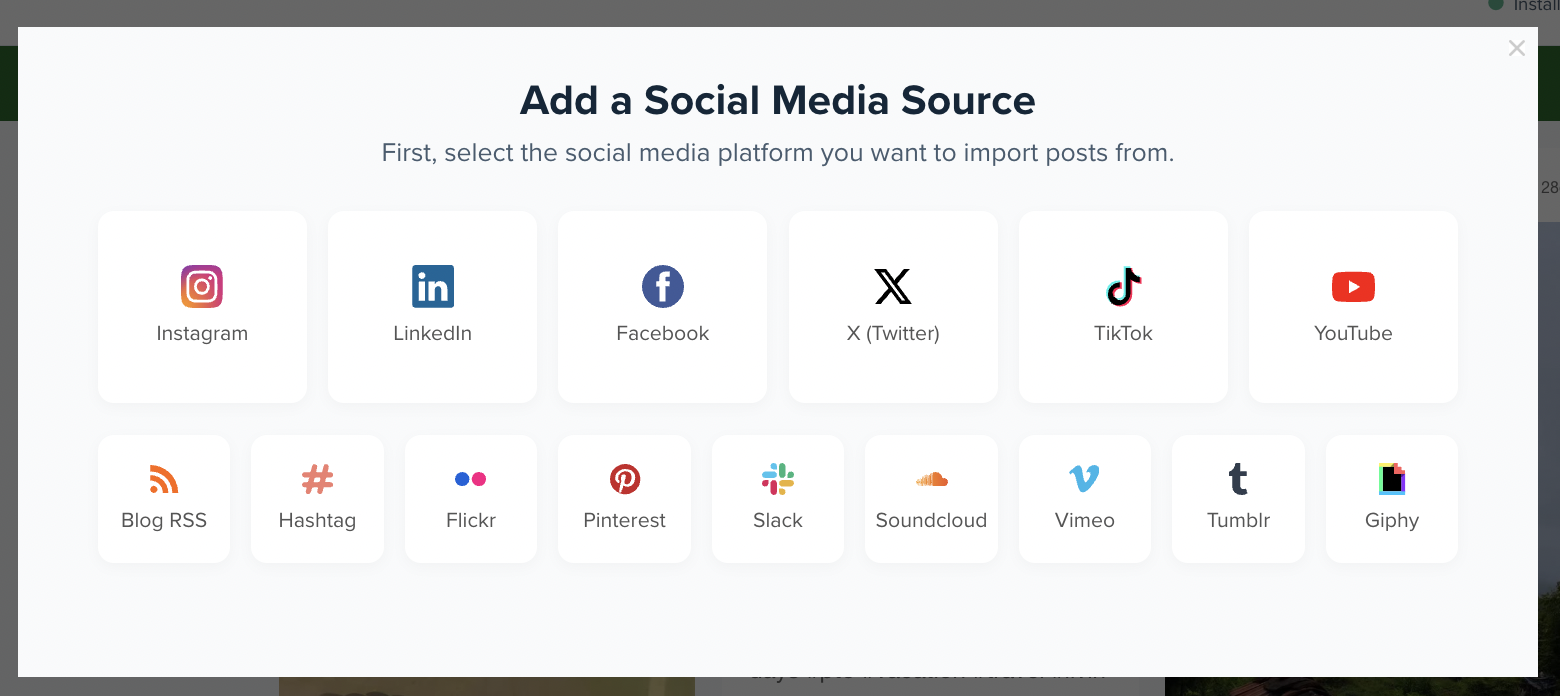Pick the Facebook source icon
Screen dimensions: 1560x696
[663, 287]
